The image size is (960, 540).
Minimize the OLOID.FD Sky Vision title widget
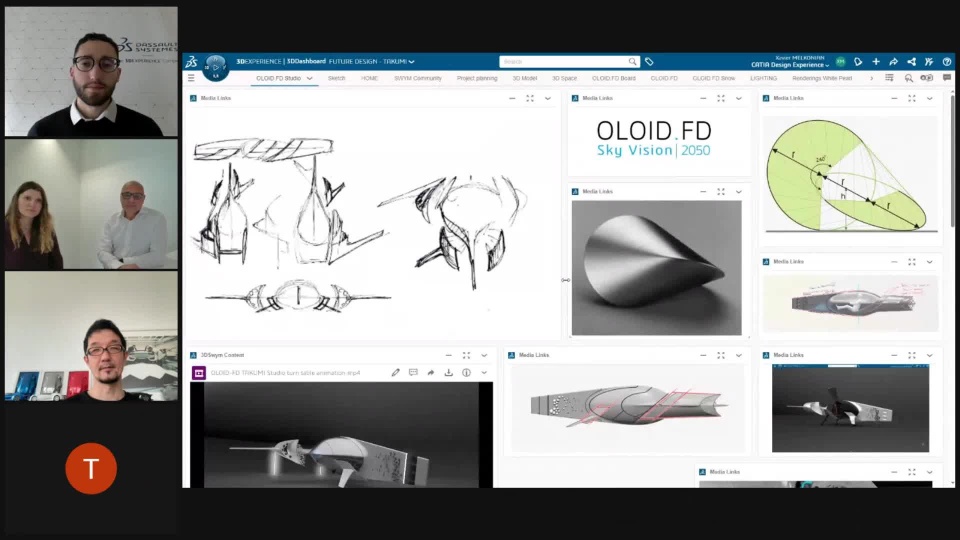click(703, 98)
